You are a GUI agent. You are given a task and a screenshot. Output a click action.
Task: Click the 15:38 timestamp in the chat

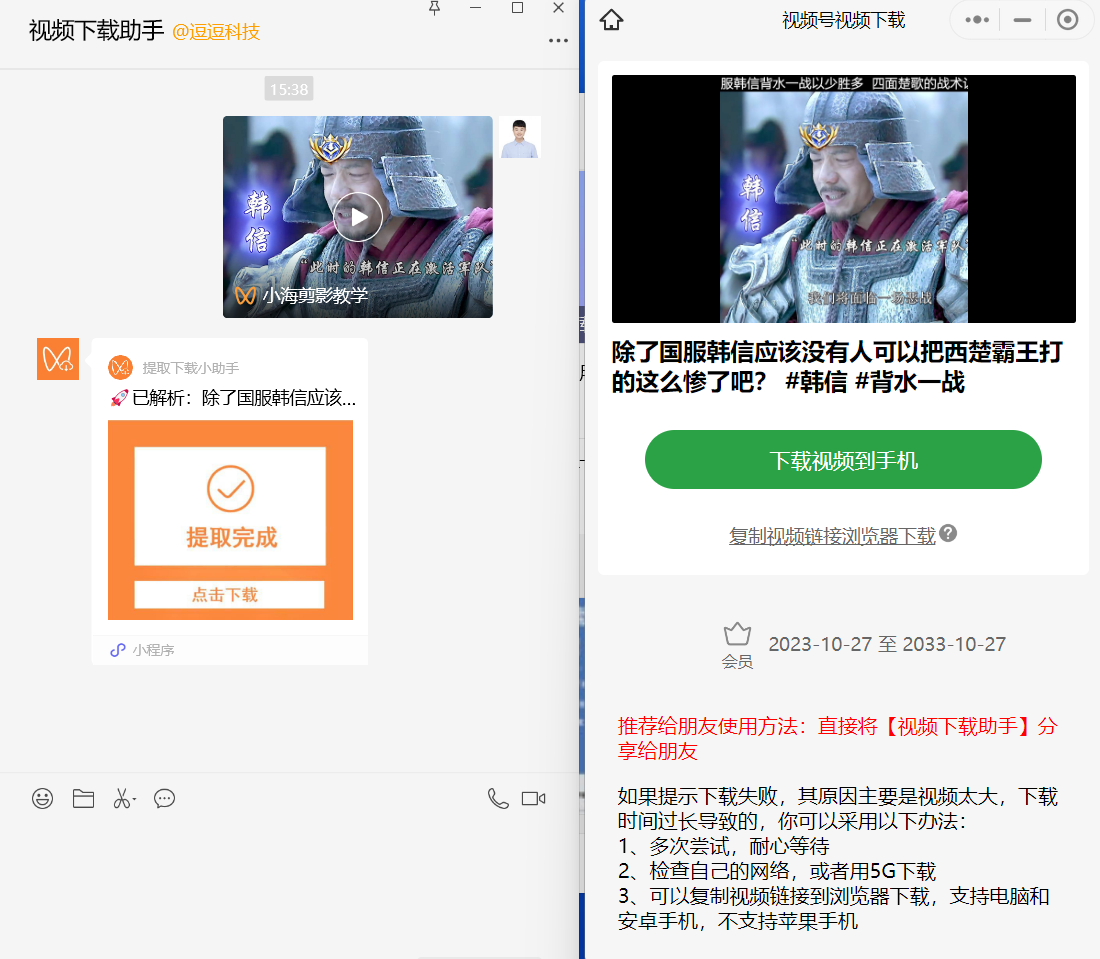coord(289,89)
